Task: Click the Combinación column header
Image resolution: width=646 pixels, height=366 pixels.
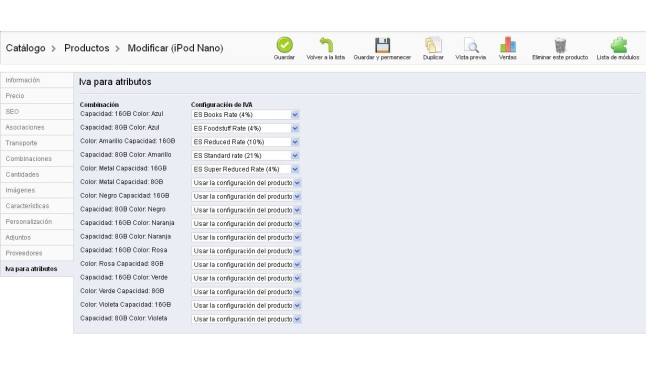Action: coord(99,105)
